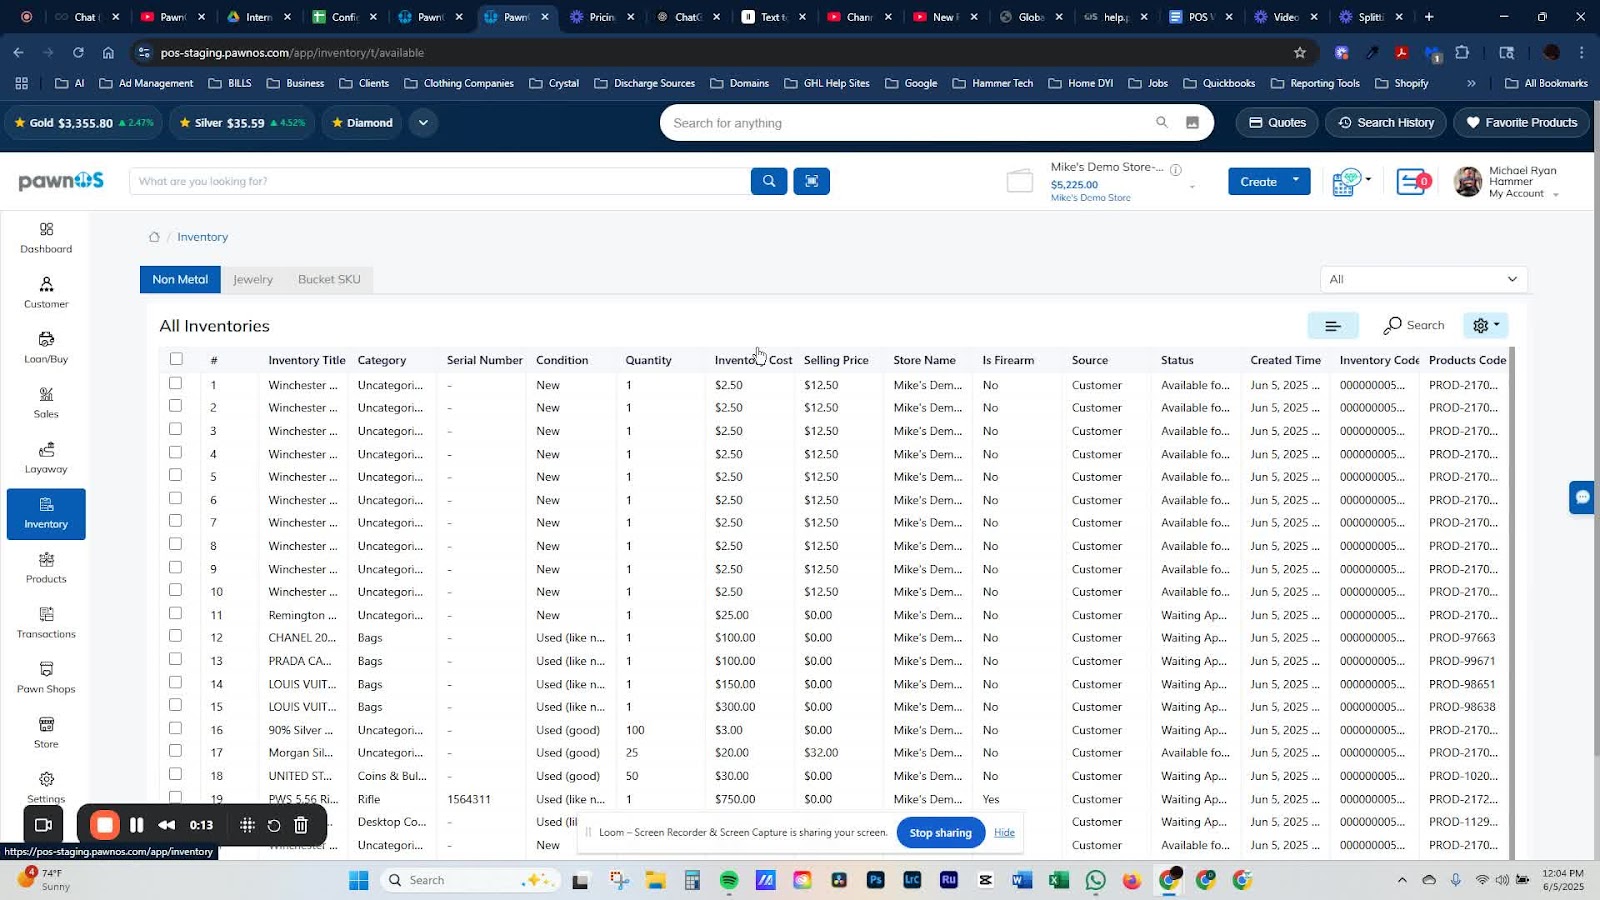Open the Clients bookmarks folder
The height and width of the screenshot is (900, 1600).
364,83
